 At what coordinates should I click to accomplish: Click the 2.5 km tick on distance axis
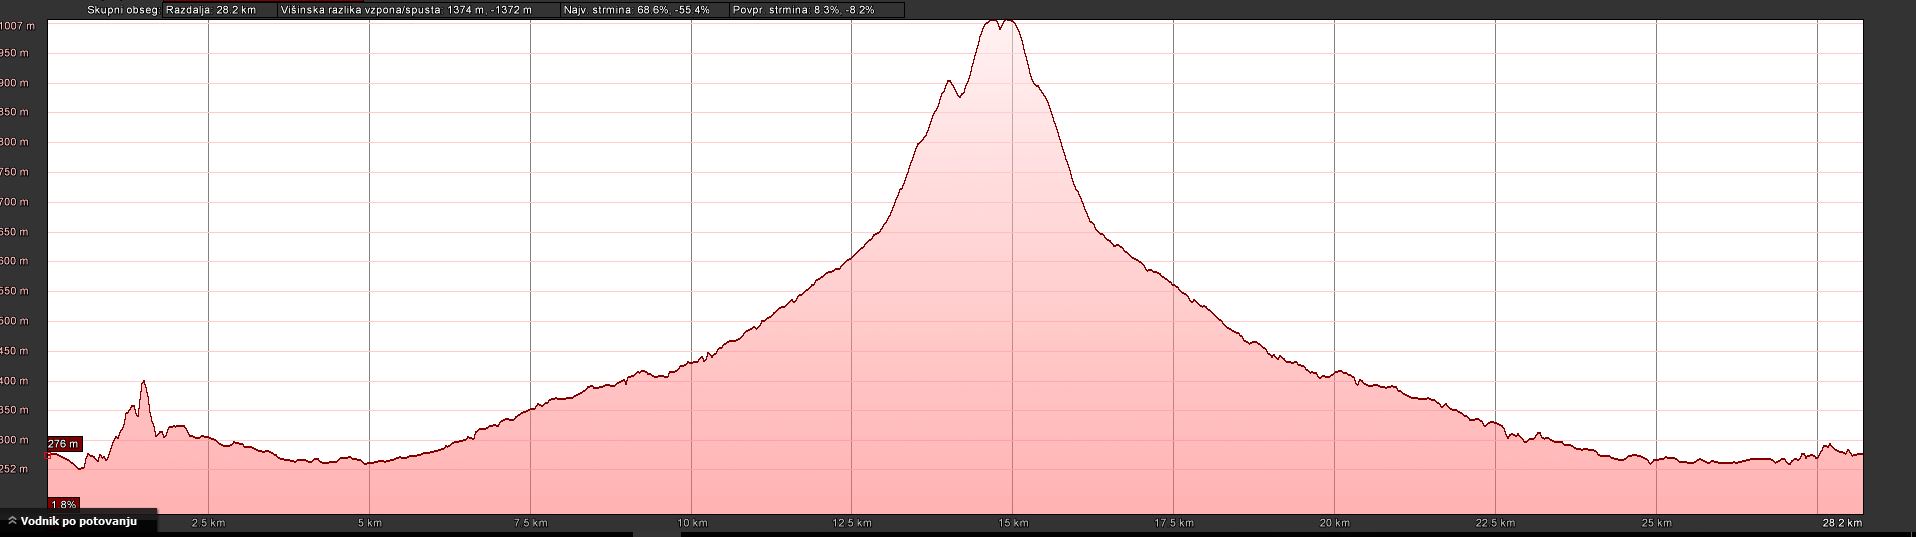pyautogui.click(x=208, y=523)
